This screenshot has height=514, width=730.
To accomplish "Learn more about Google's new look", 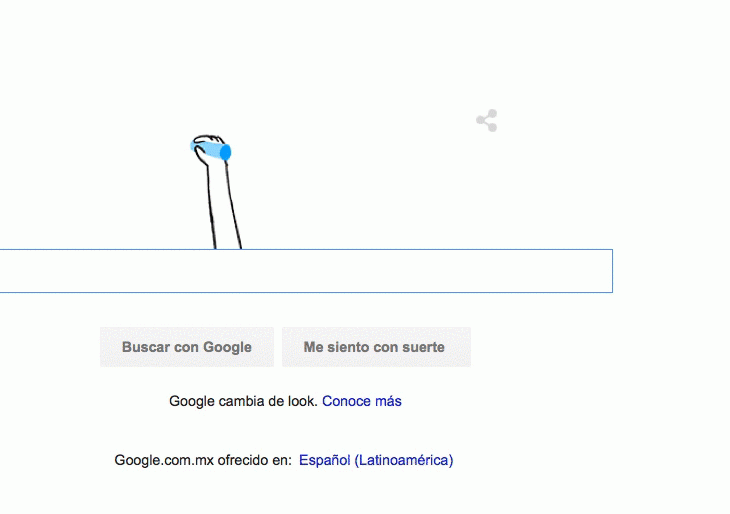I will pos(362,401).
